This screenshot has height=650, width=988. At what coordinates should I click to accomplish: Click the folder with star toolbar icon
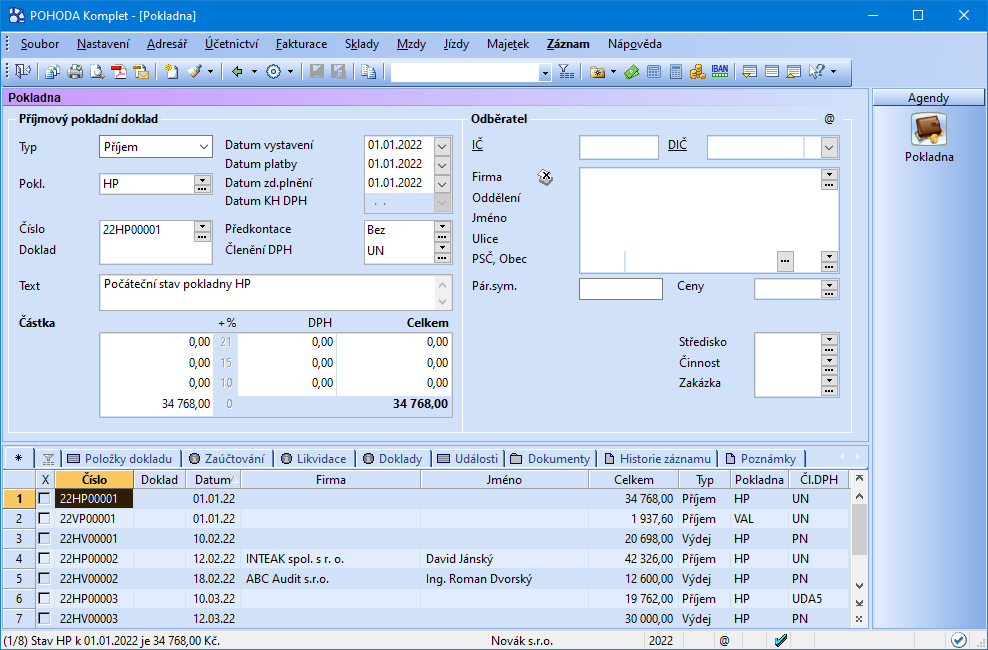[x=597, y=72]
